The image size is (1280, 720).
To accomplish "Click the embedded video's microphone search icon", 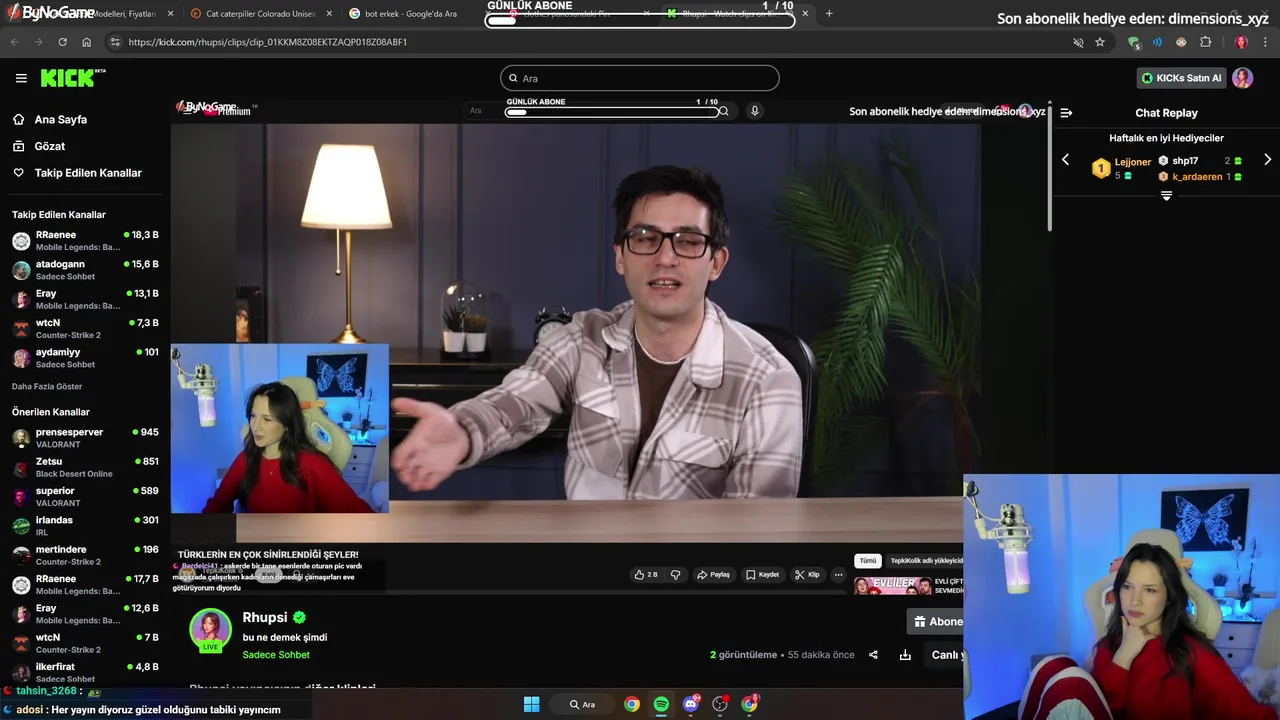I will pyautogui.click(x=755, y=111).
